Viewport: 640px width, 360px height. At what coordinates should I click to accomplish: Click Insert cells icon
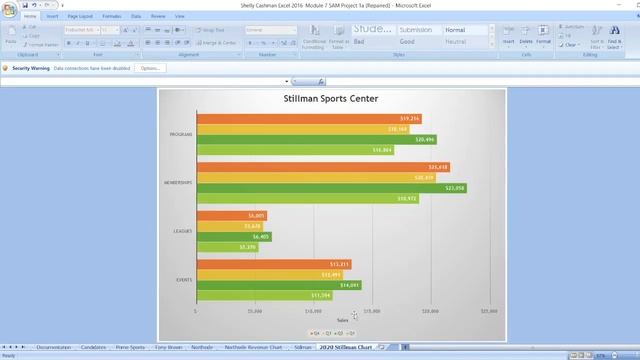(x=508, y=30)
